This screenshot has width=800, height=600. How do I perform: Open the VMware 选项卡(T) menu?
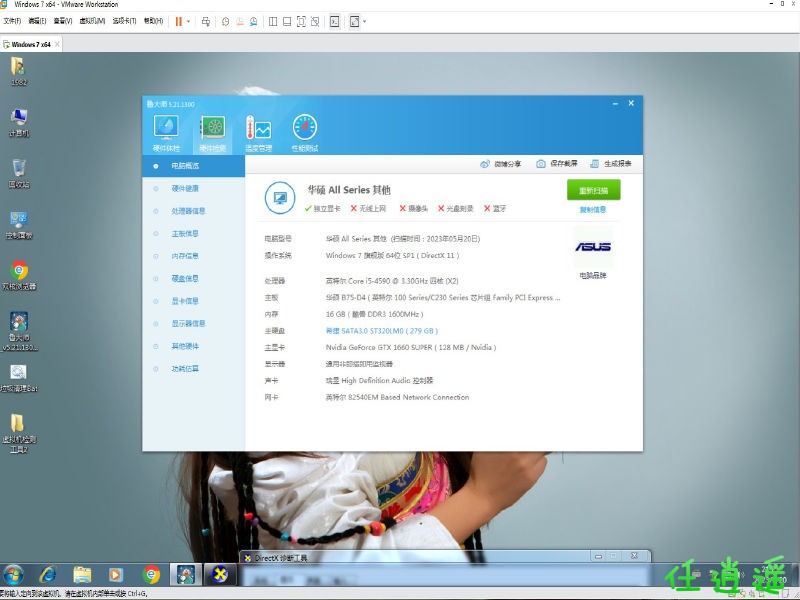coord(124,21)
